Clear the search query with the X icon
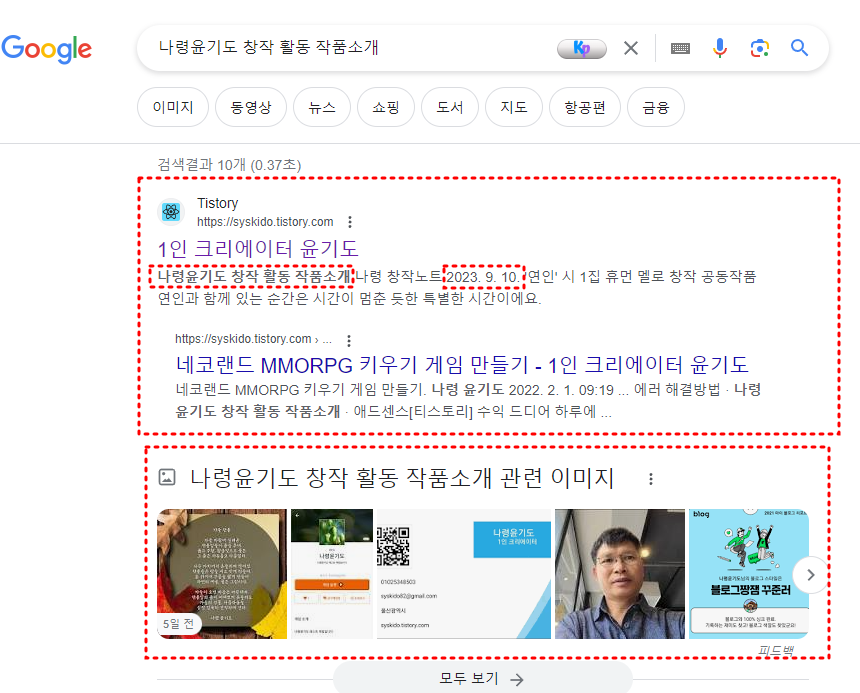 pos(631,48)
